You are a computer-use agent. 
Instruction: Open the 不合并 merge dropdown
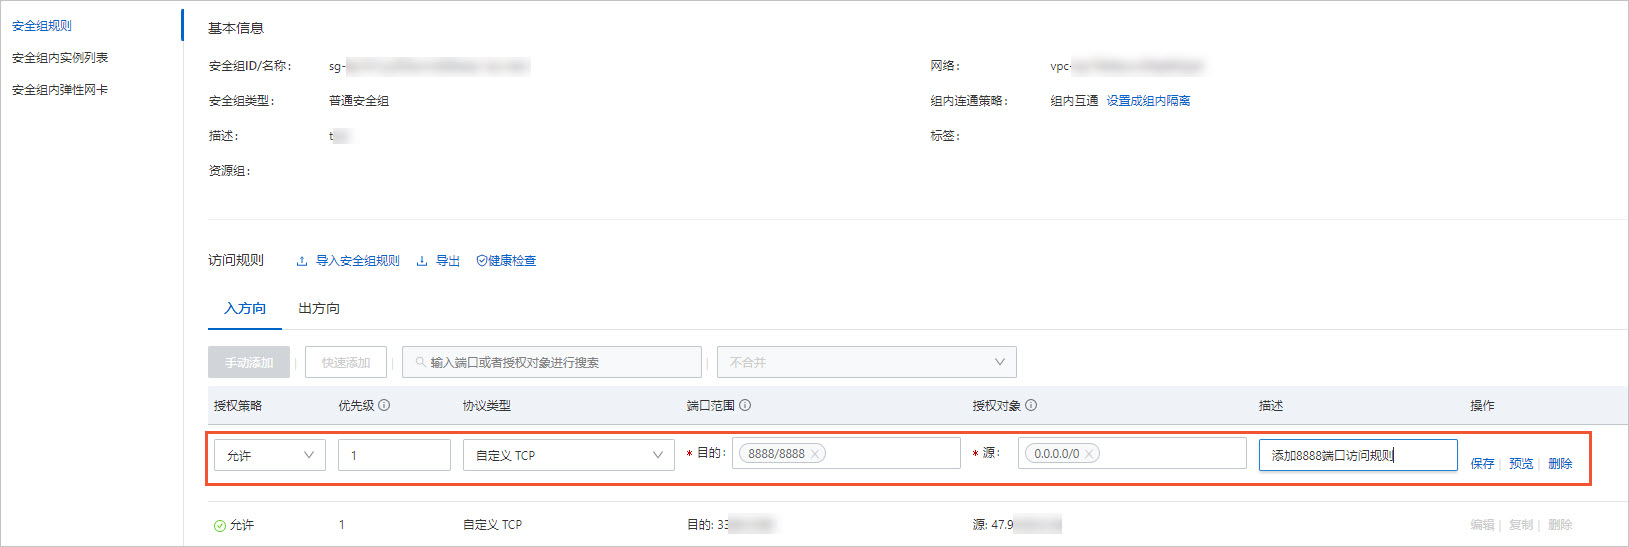coord(867,362)
